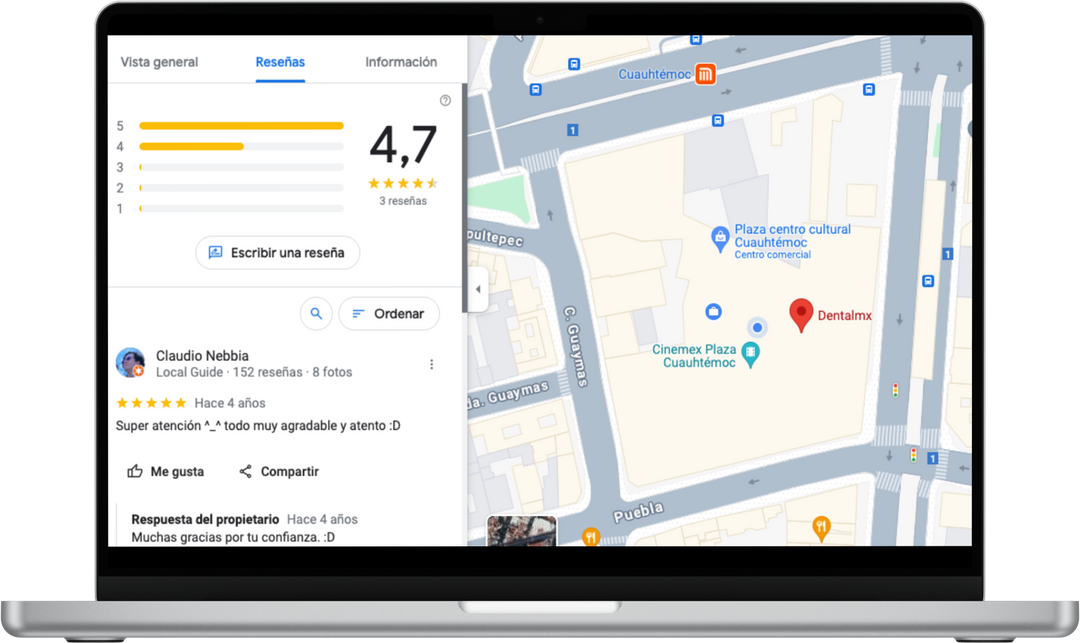Select the Reseñas tab
Screen dimensions: 1080x643
pos(280,62)
